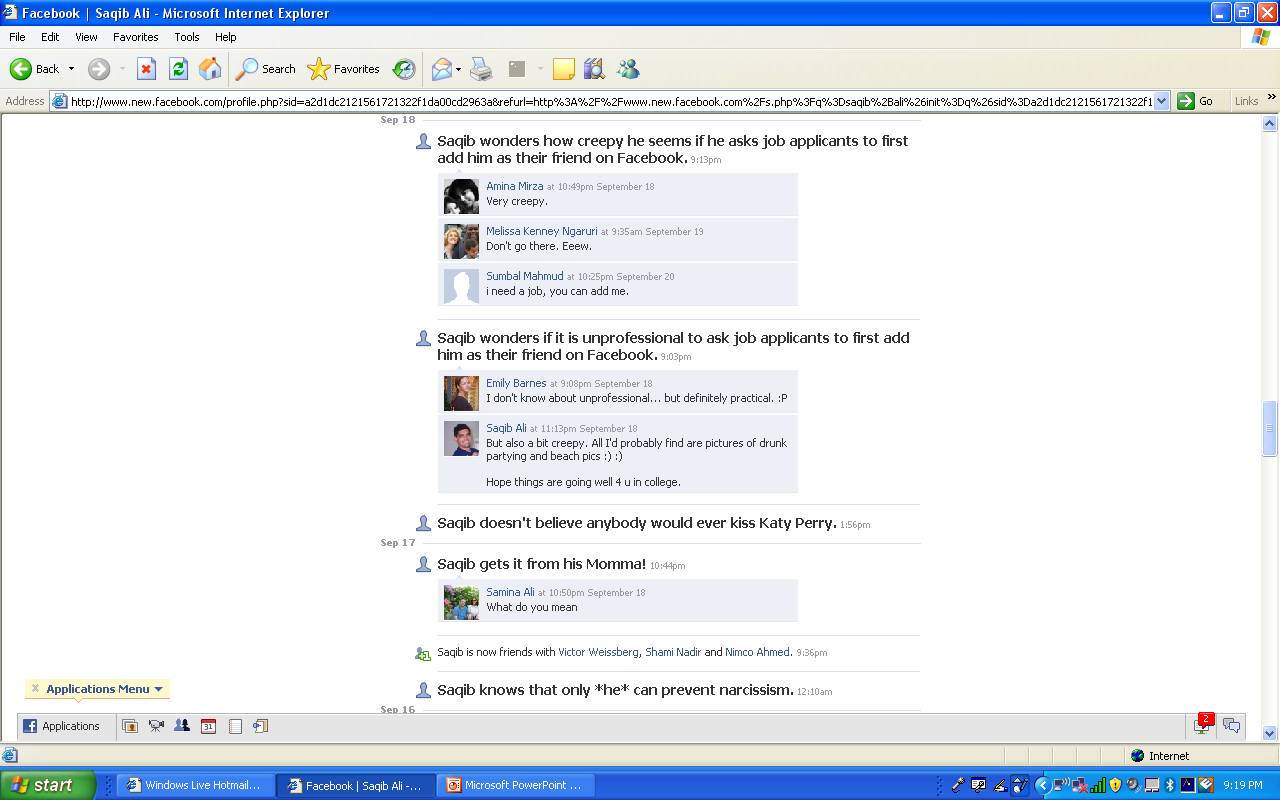Image resolution: width=1280 pixels, height=800 pixels.
Task: Click the vertical scrollbar thumb
Action: pyautogui.click(x=1270, y=428)
